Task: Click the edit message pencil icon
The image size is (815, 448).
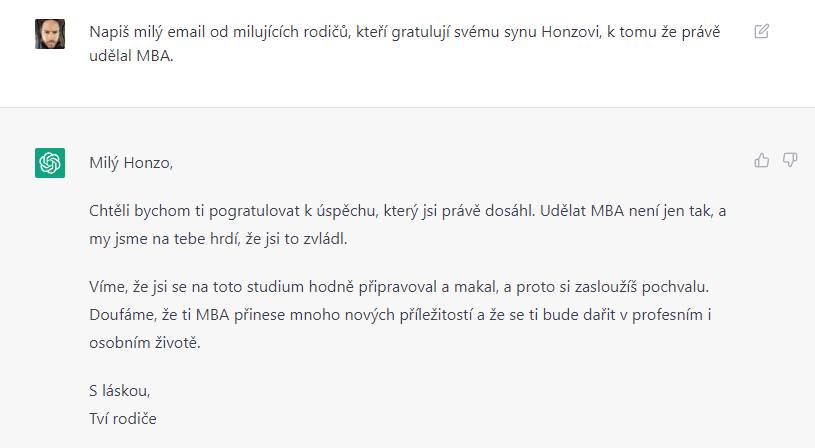Action: click(x=761, y=31)
